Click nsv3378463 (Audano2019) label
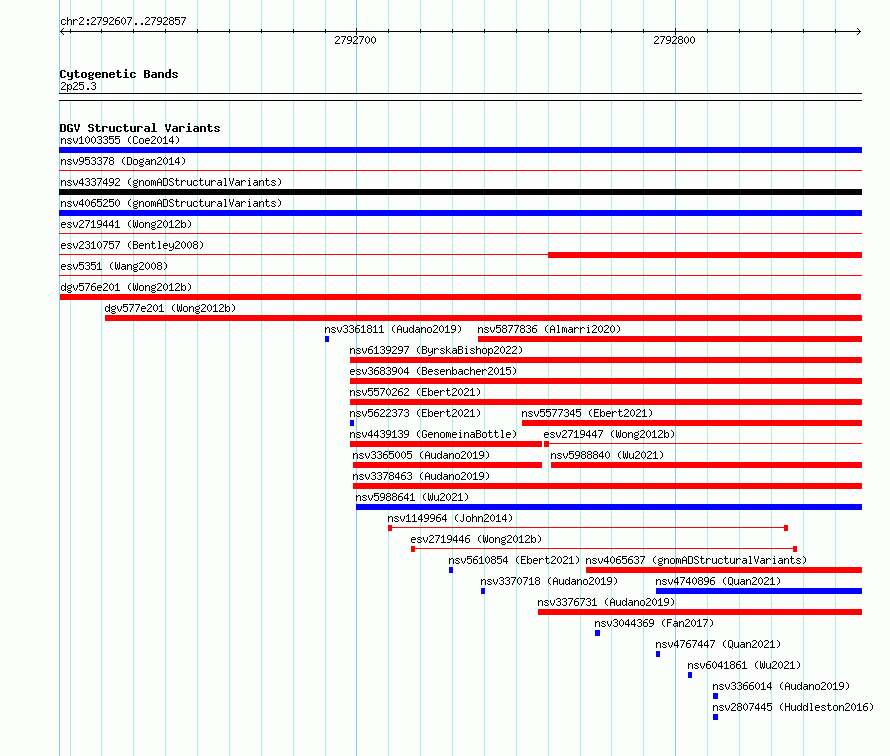 point(421,476)
